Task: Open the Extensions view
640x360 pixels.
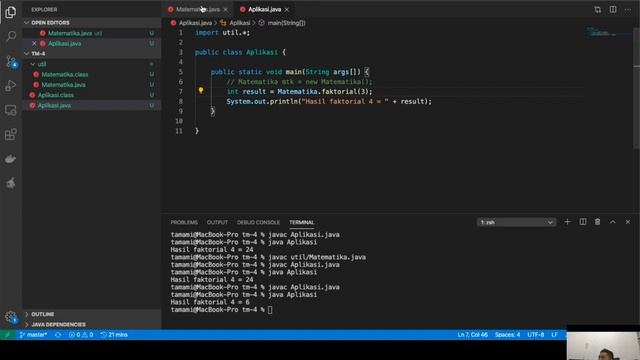Action: (x=11, y=134)
